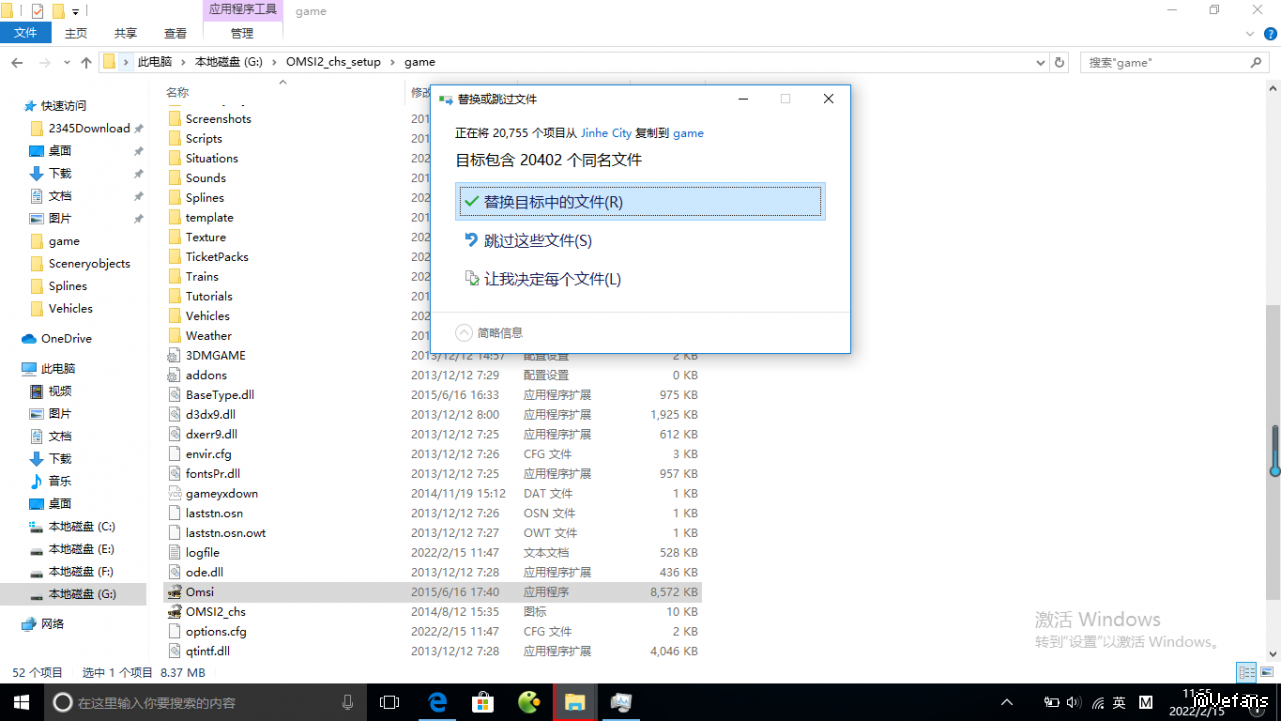Click the 英 input language indicator
This screenshot has height=721, width=1281.
pos(1119,702)
